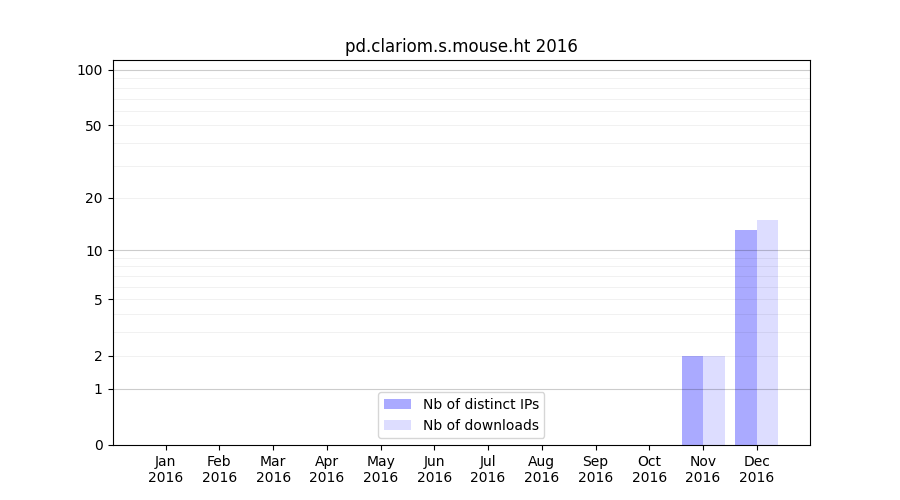
Task: Click the 'Nb of downloads' legend color swatch
Action: 397,425
